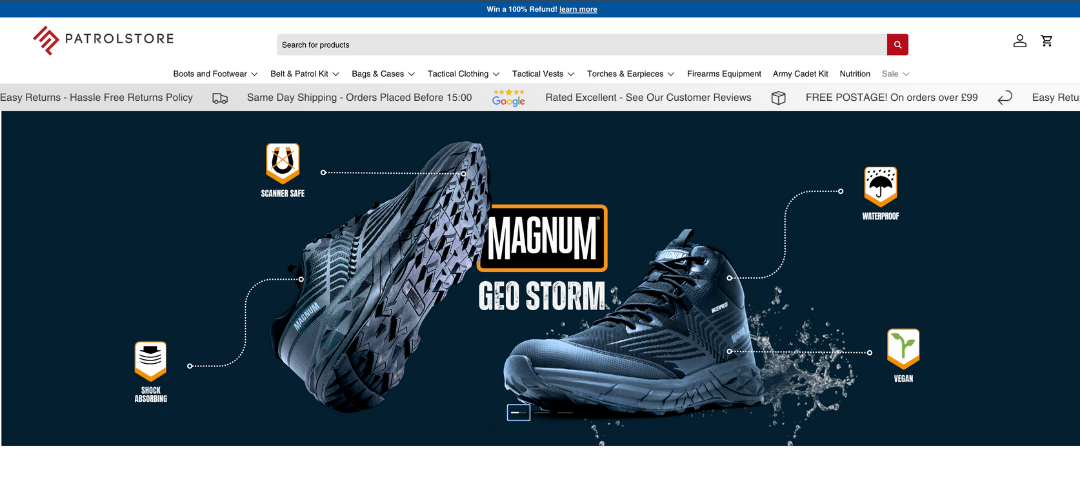
Task: Click the Geo Storm banner title
Action: click(542, 296)
